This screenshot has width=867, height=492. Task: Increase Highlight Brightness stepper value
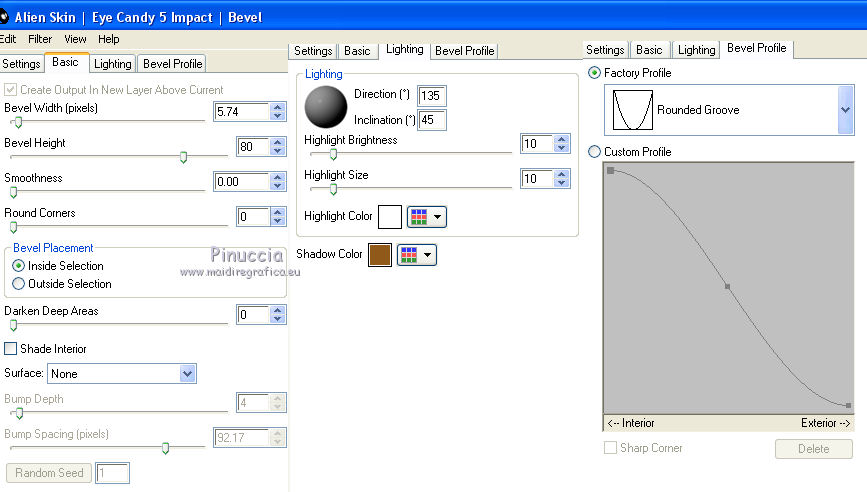click(562, 139)
